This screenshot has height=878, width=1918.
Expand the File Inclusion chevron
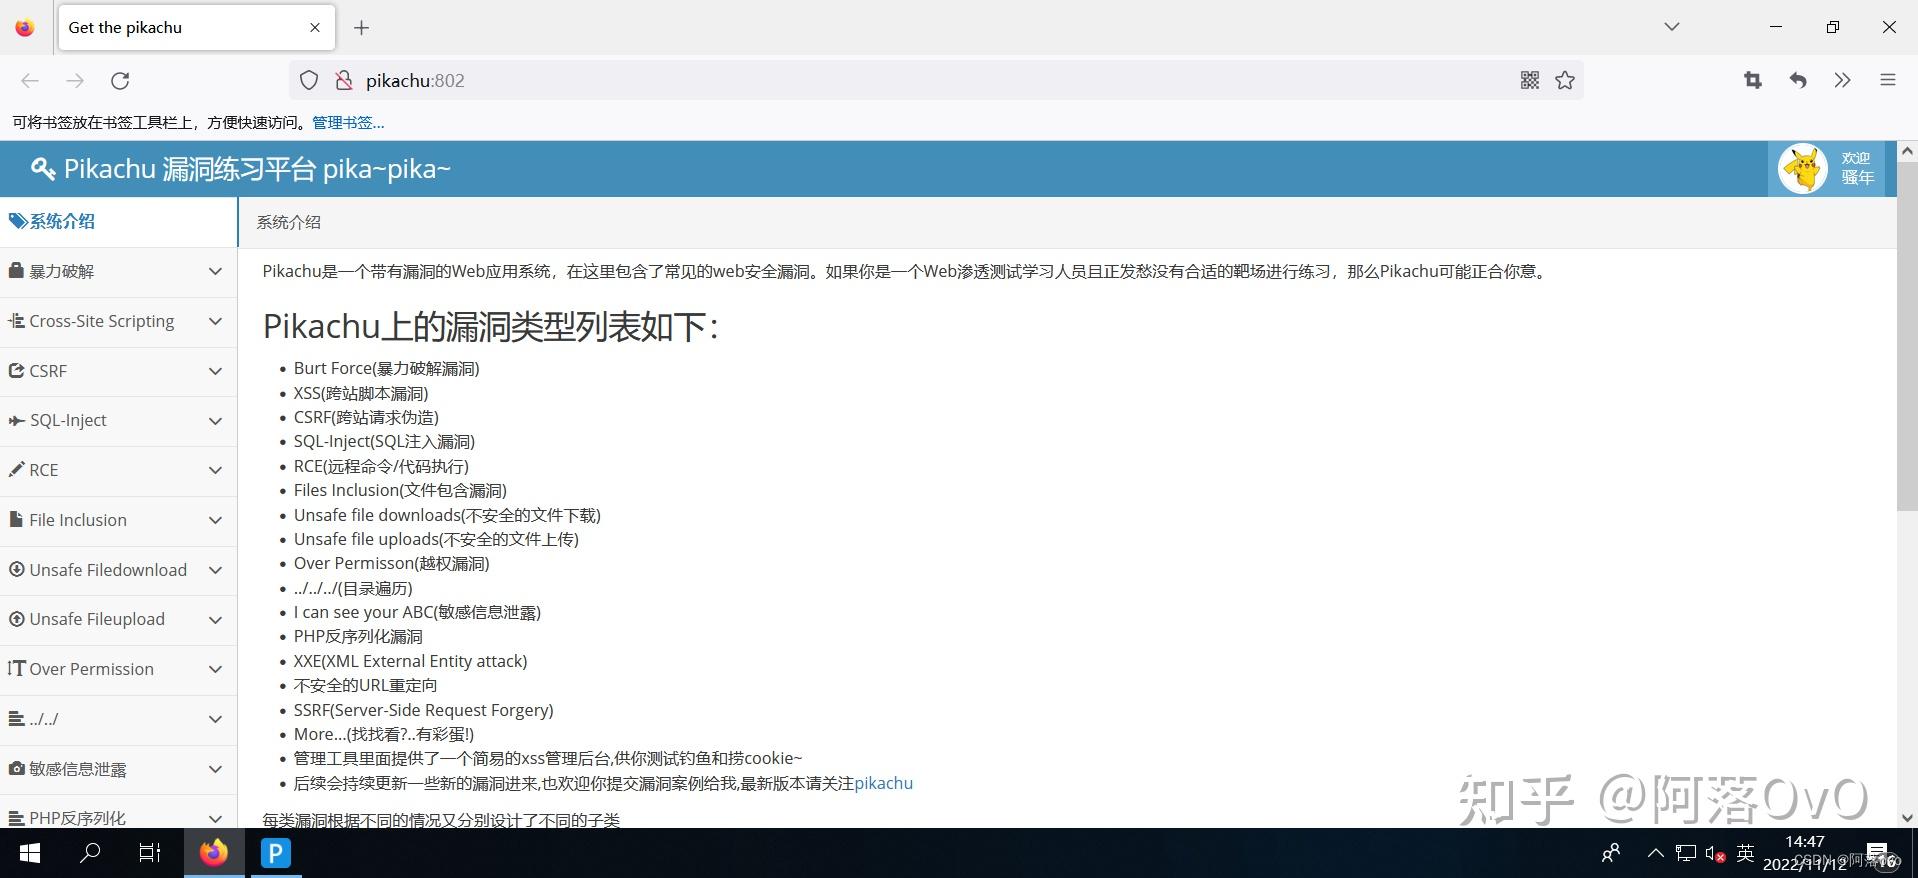(x=215, y=520)
